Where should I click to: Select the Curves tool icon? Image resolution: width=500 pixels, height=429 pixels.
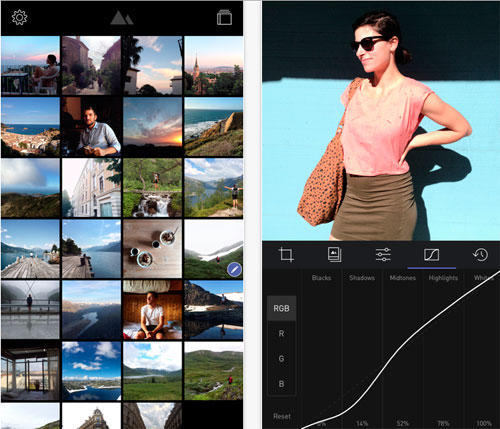point(431,255)
